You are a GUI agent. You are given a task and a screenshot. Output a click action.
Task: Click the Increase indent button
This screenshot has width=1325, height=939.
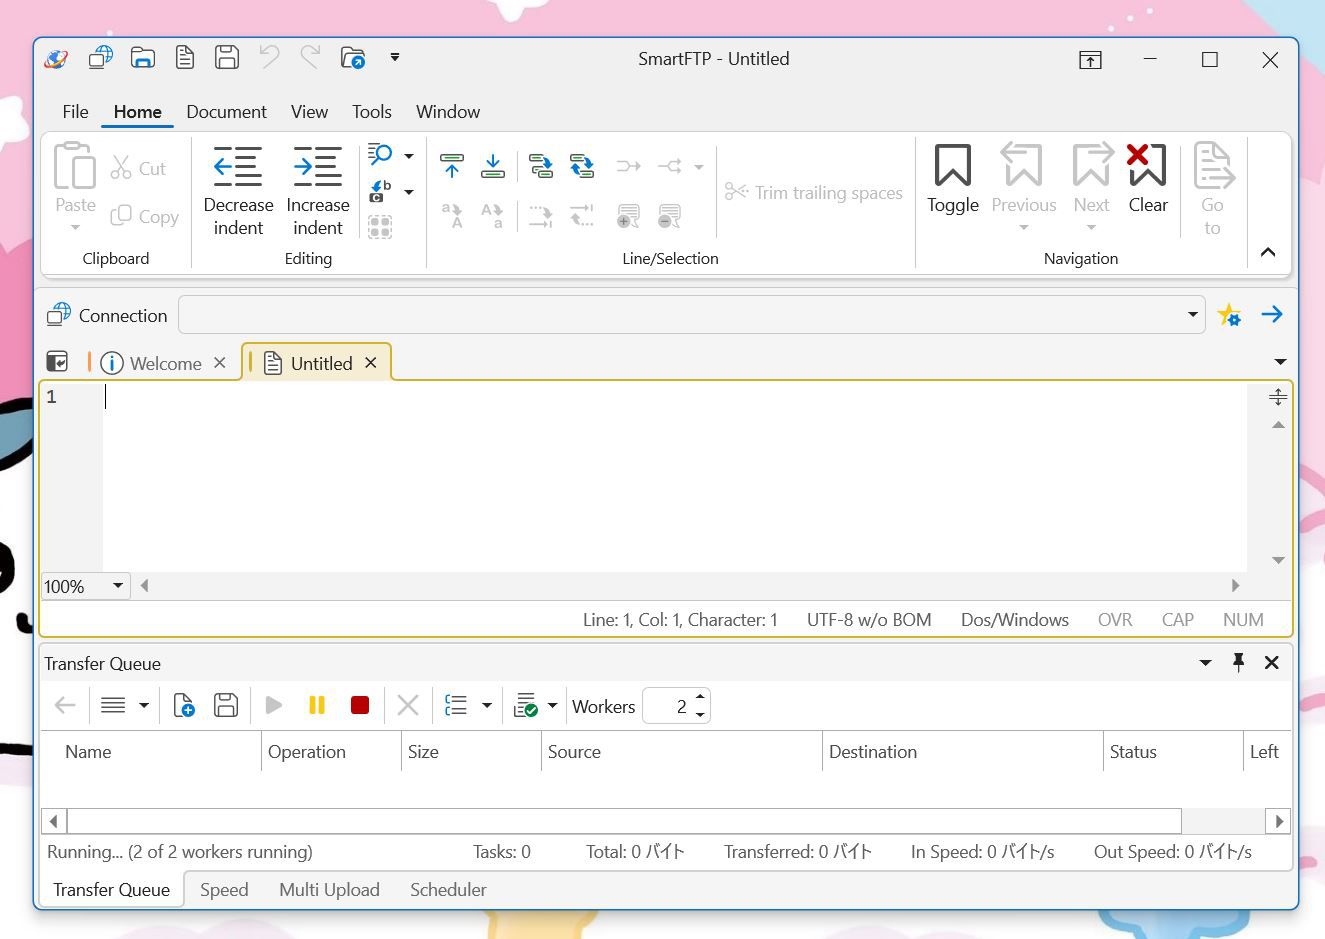pos(318,192)
